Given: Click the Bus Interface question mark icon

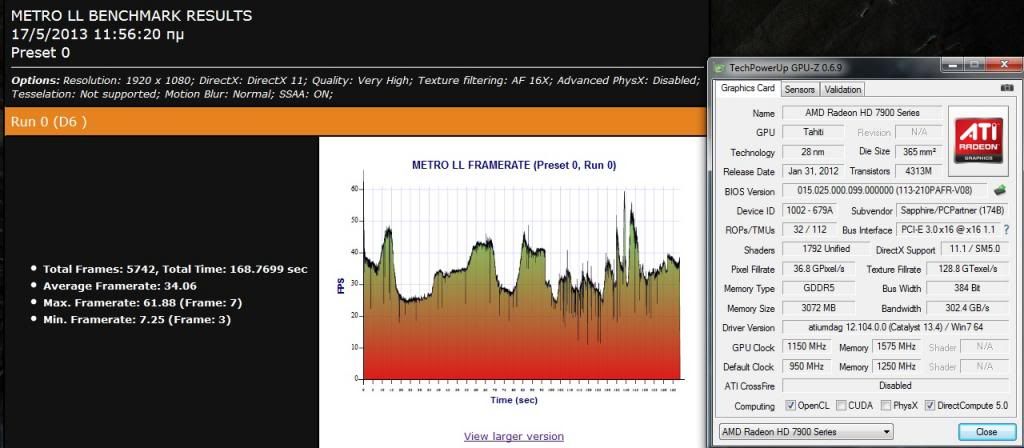Looking at the screenshot, I should pos(1006,230).
